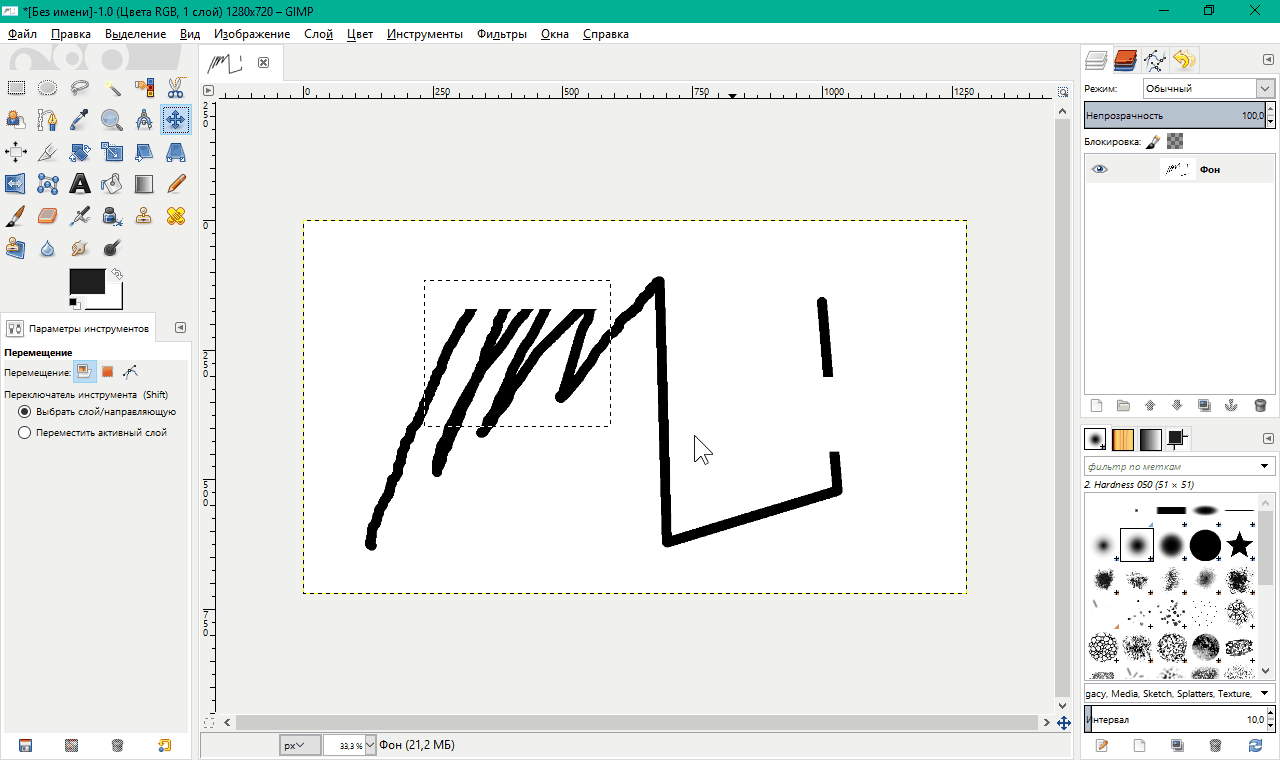Select 'Выбрать слой/направляющую' radio option

click(25, 411)
